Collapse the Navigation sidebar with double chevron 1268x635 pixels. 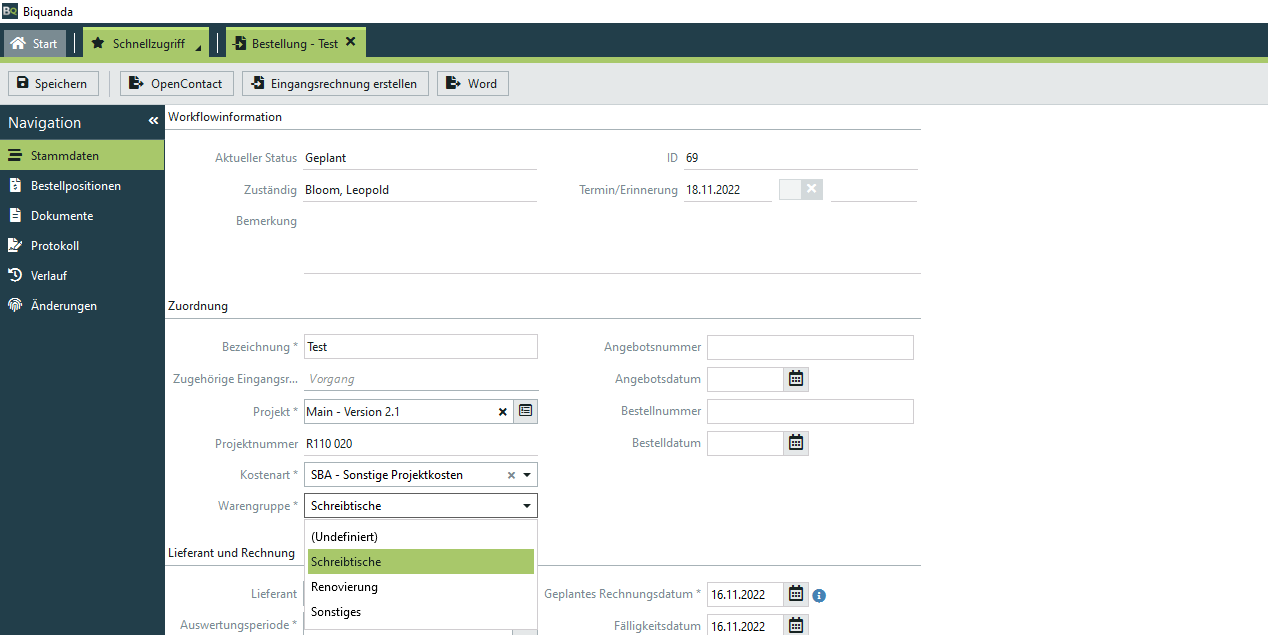[x=153, y=121]
